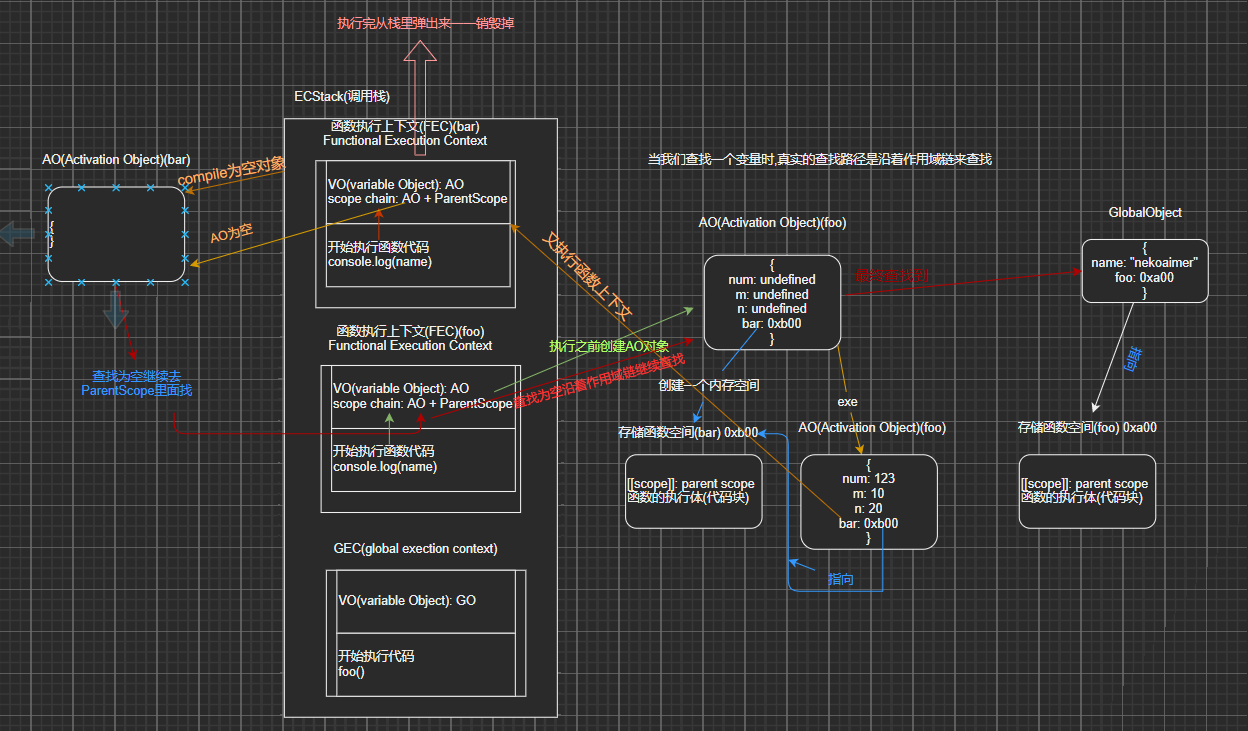Screen dimensions: 1248x731
Task: Select the blue left-arrow shape at far left
Action: click(14, 233)
